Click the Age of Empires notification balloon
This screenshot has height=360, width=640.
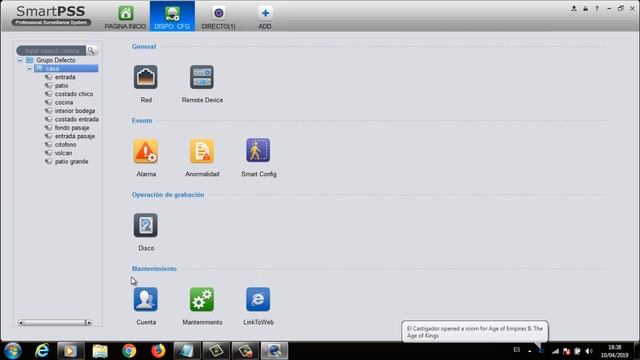pos(475,332)
